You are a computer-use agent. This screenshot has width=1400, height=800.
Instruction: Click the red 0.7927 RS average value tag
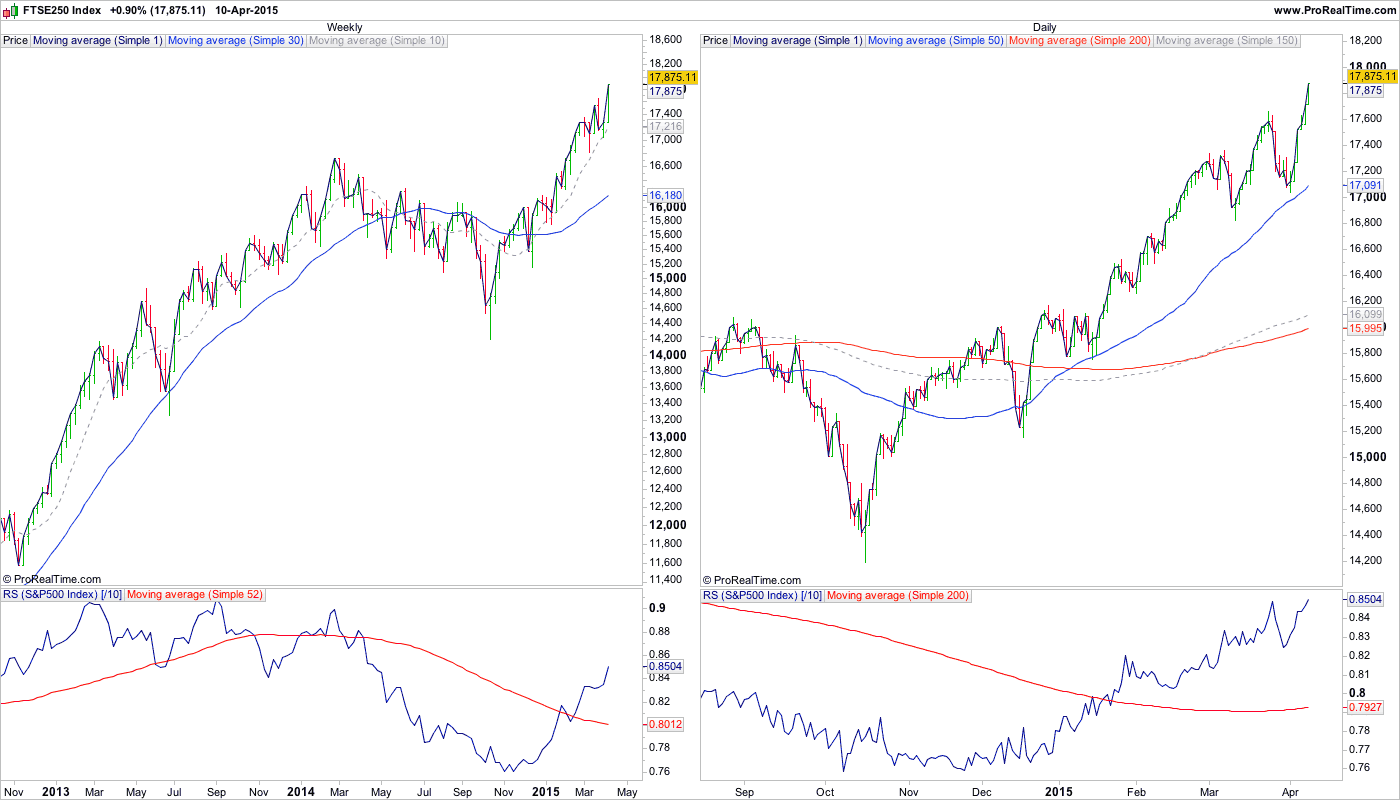[1366, 710]
